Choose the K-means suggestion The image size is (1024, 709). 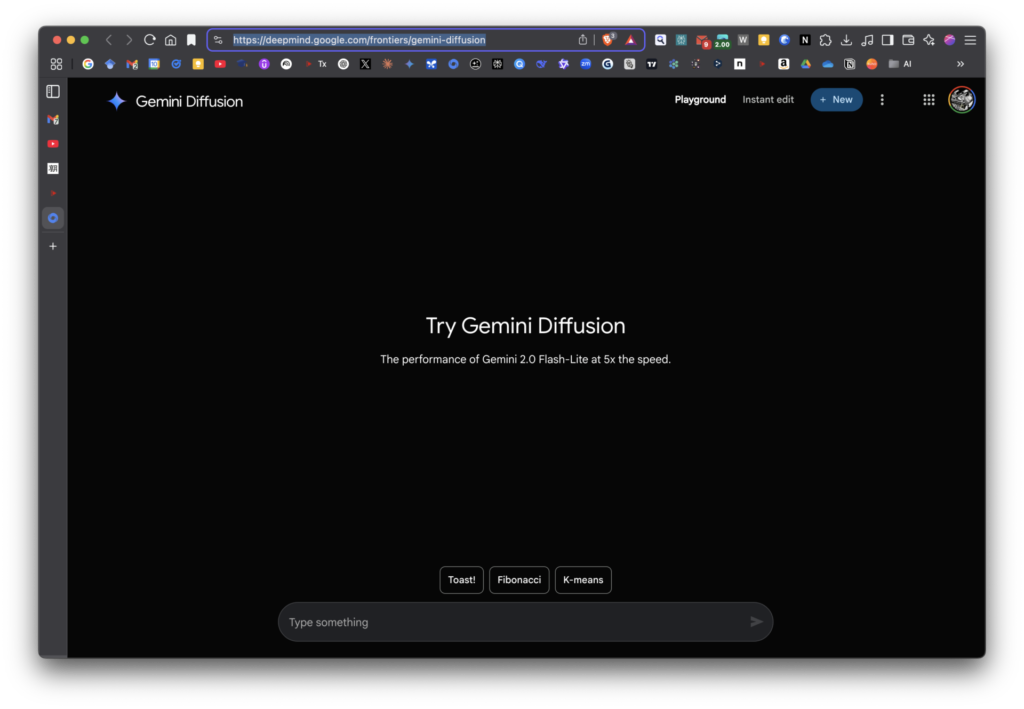583,580
